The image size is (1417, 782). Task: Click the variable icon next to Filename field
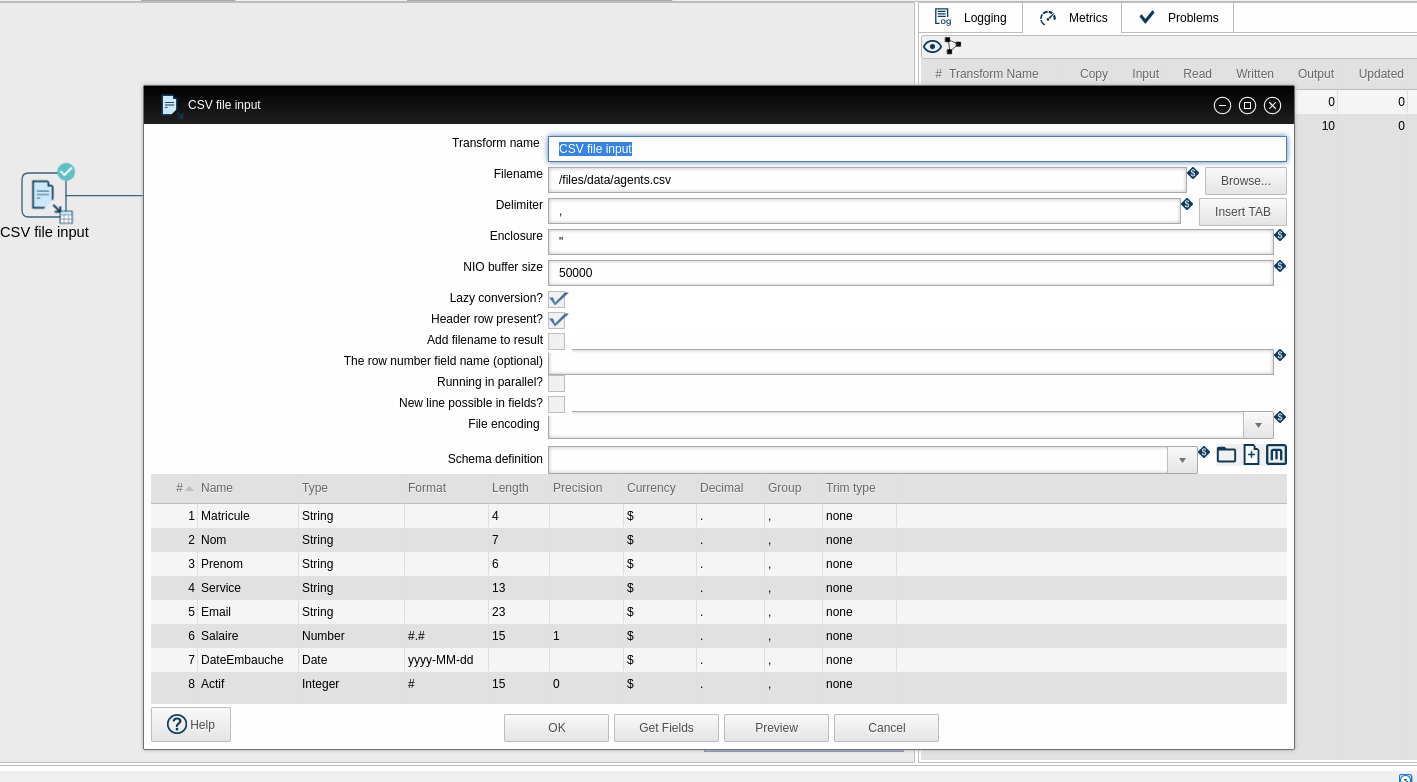pos(1192,173)
